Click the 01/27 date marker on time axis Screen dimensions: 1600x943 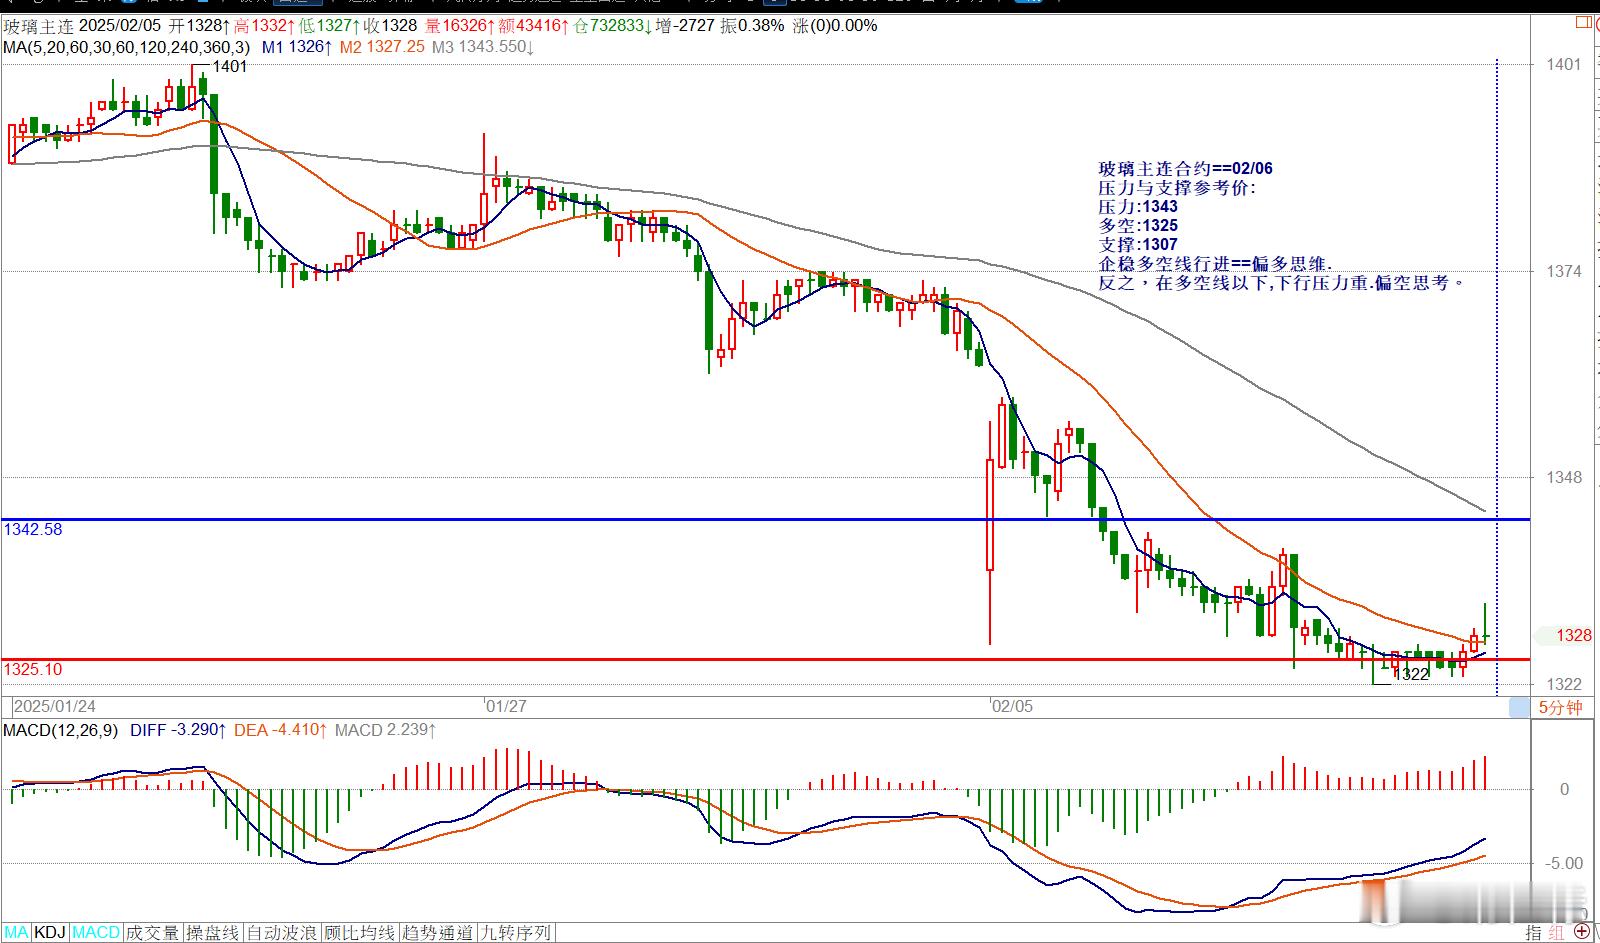click(506, 706)
